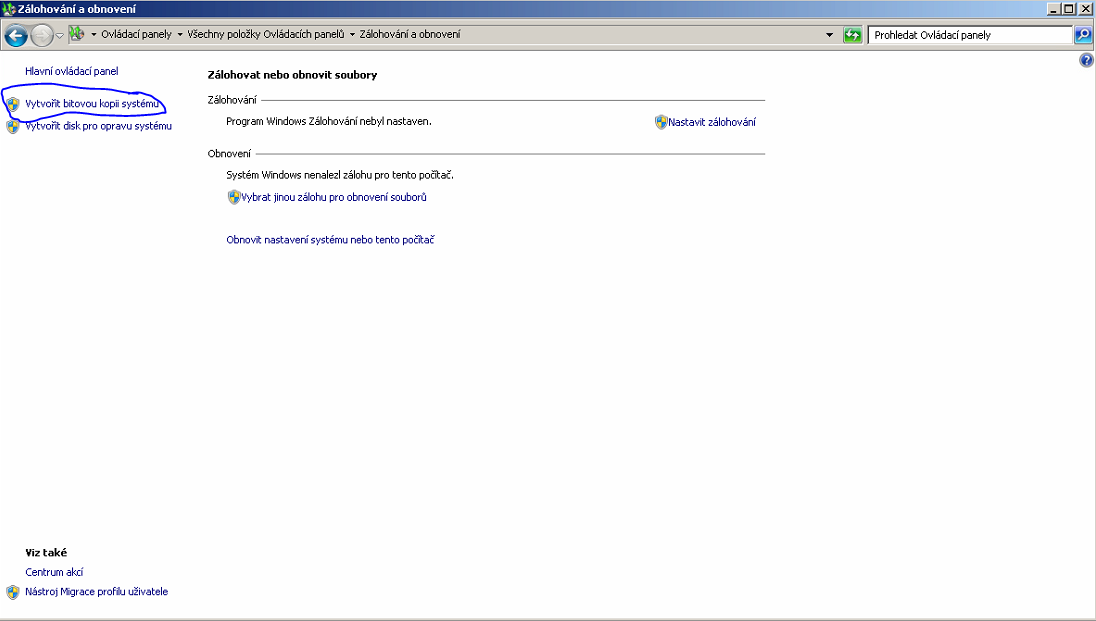Image resolution: width=1096 pixels, height=621 pixels.
Task: Click the Obnovení section label
Action: coord(229,153)
